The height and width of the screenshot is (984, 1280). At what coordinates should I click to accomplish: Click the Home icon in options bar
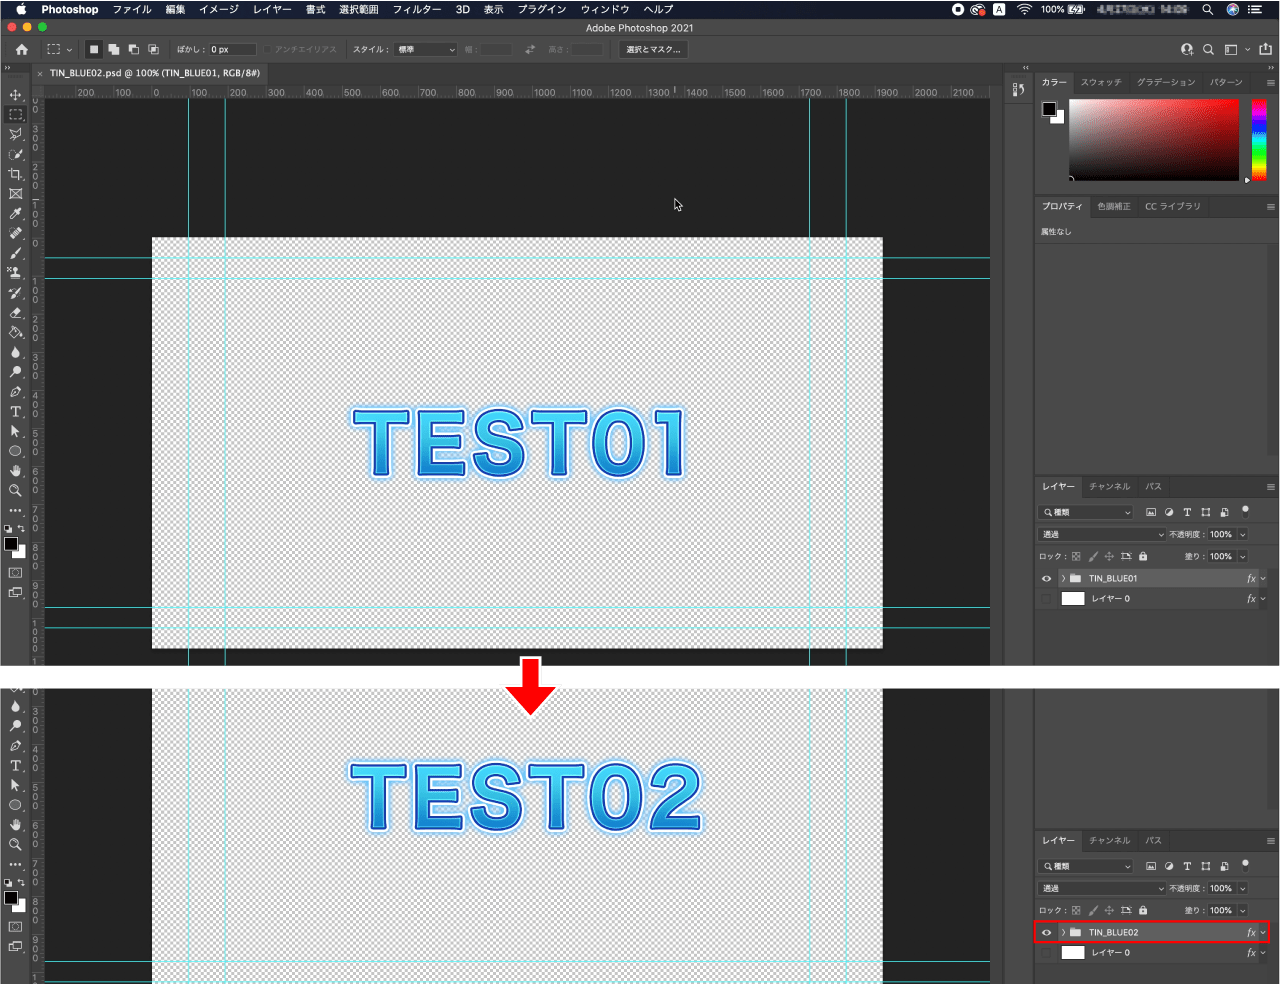coord(22,49)
